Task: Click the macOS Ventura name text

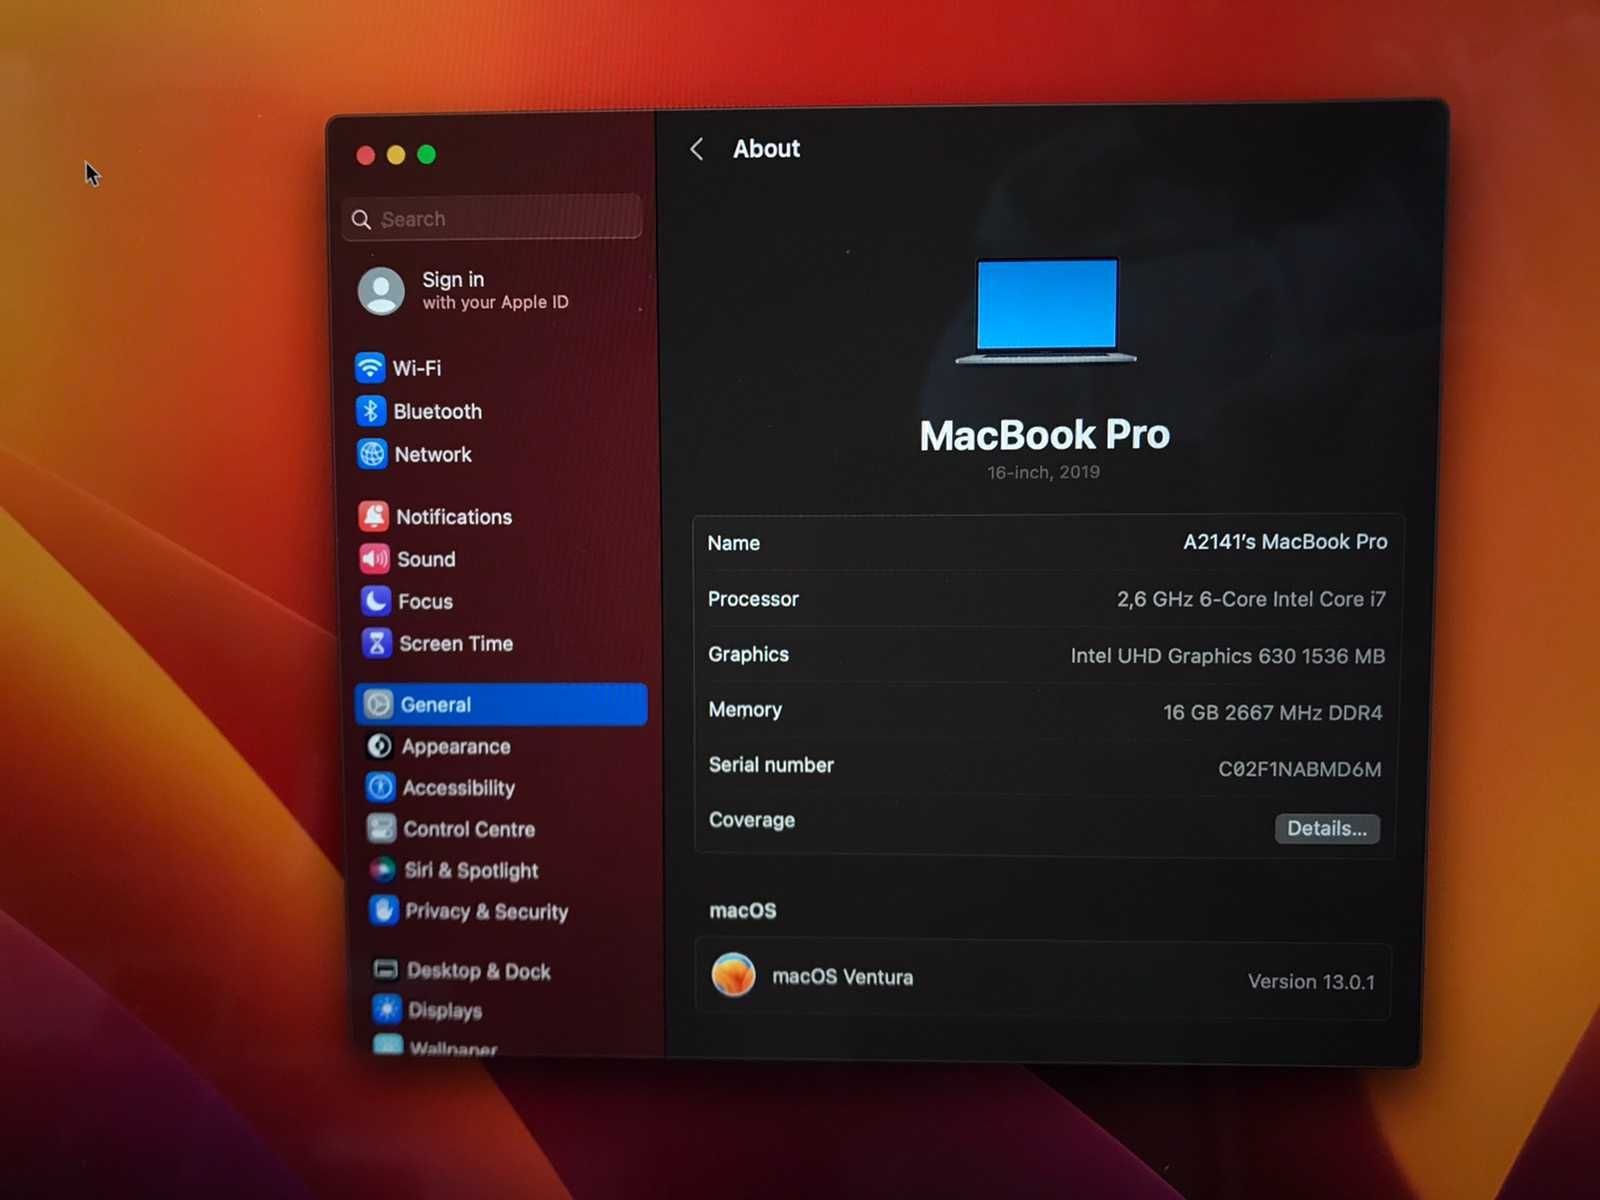Action: point(842,977)
